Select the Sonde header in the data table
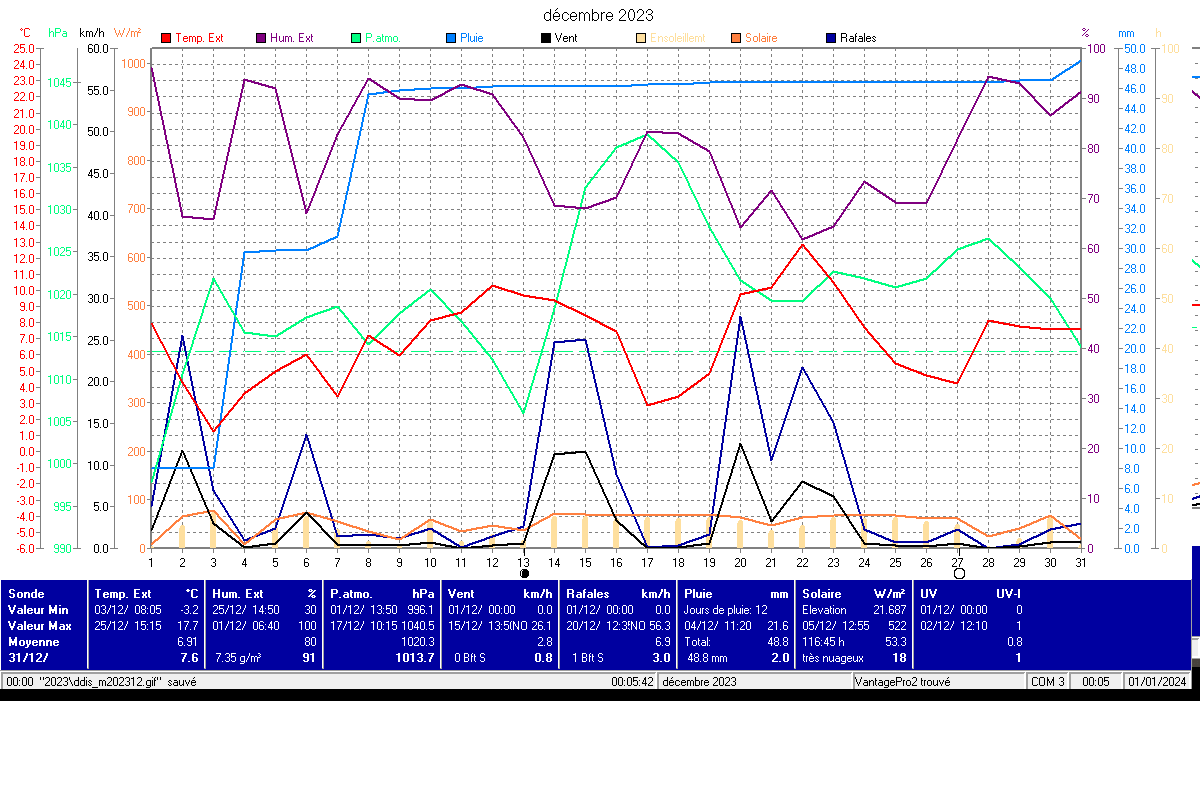1200x787 pixels. coord(25,593)
